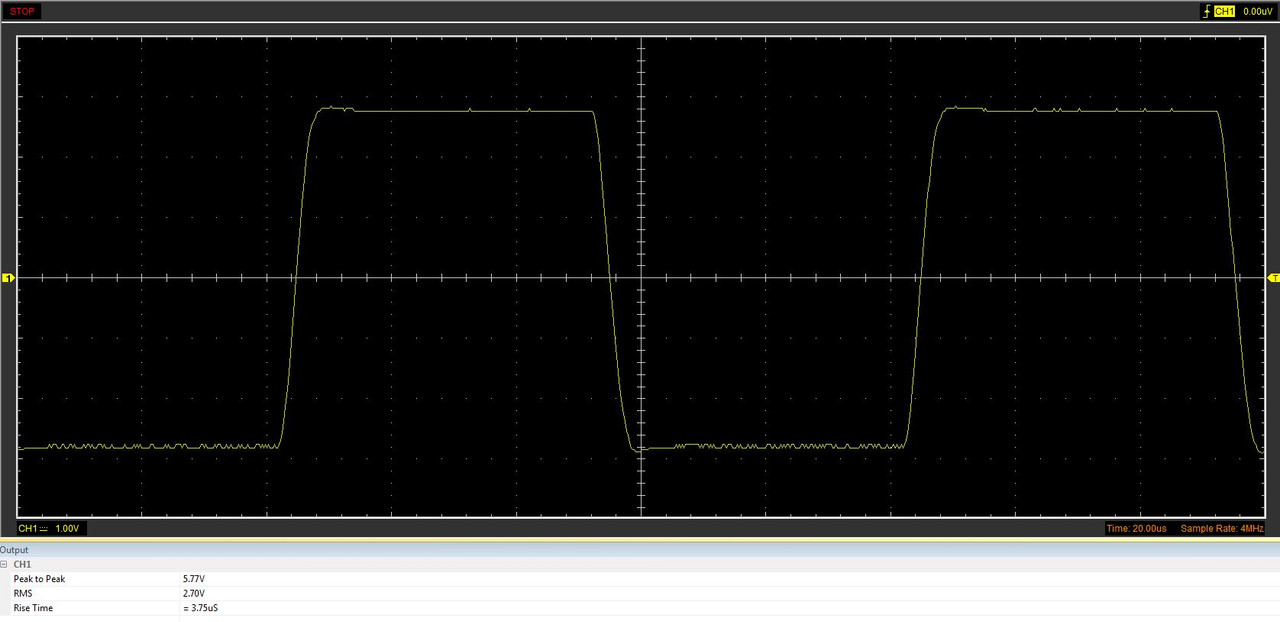The height and width of the screenshot is (622, 1280).
Task: Select the RMS measurement row
Action: pyautogui.click(x=640, y=593)
